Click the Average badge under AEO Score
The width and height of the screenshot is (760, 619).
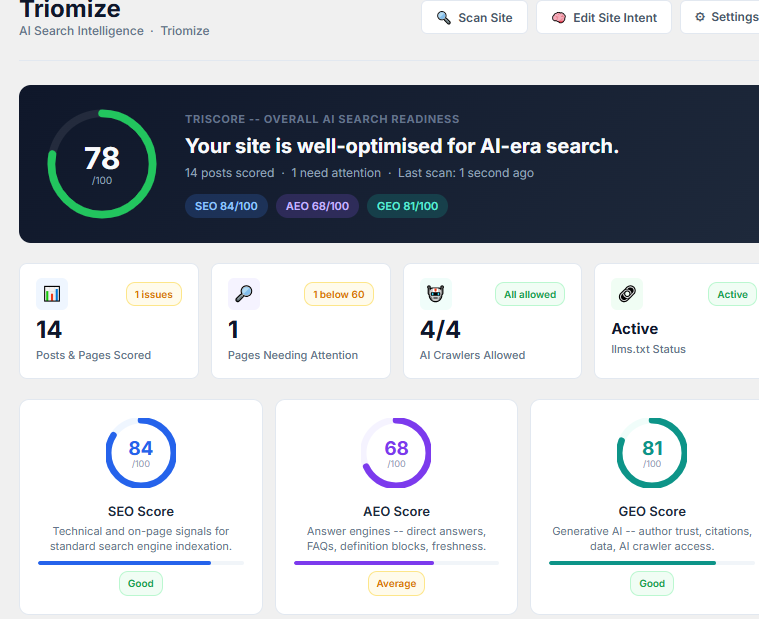coord(396,584)
